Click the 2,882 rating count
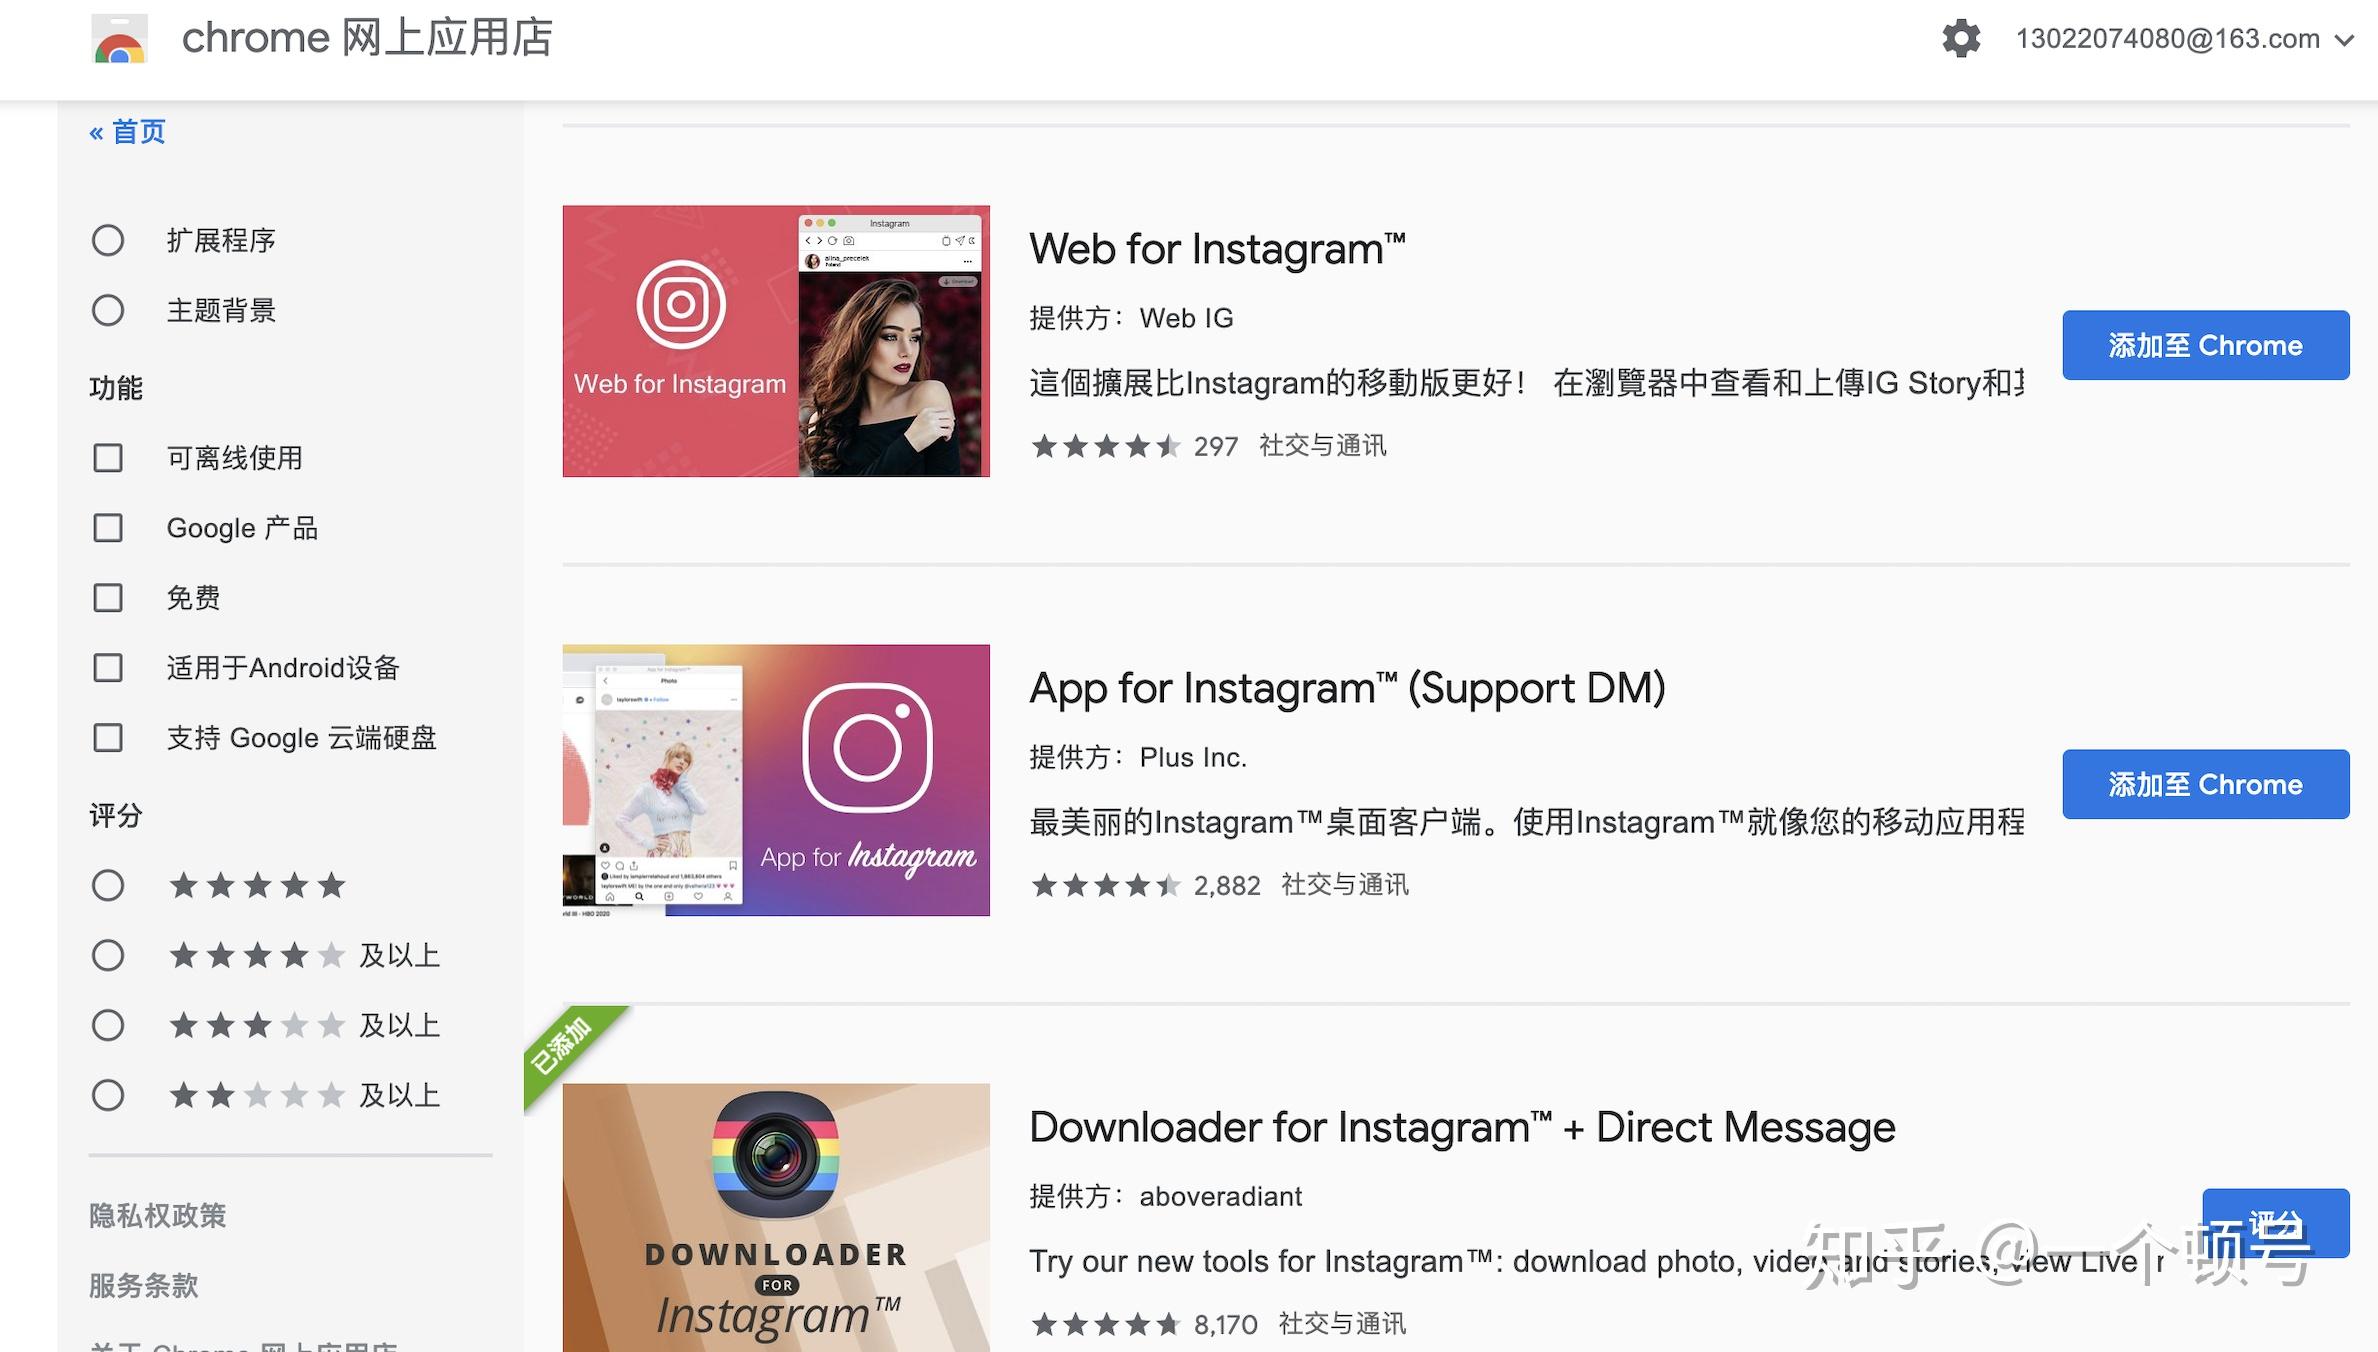The image size is (2378, 1352). [x=1227, y=885]
